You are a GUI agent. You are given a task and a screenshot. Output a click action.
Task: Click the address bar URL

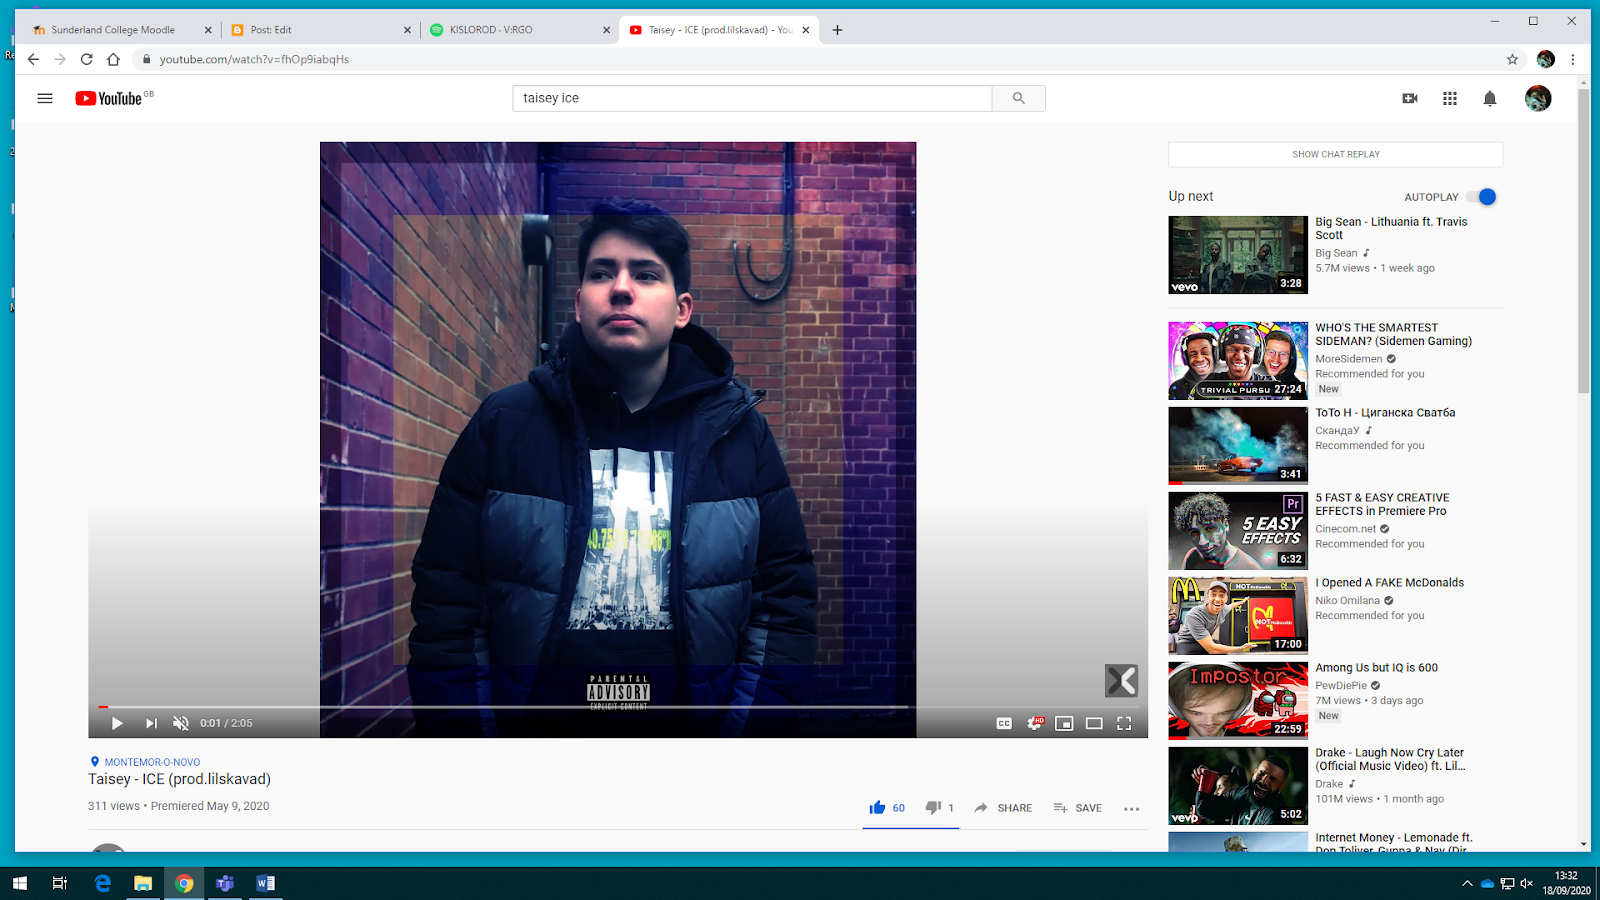point(254,59)
